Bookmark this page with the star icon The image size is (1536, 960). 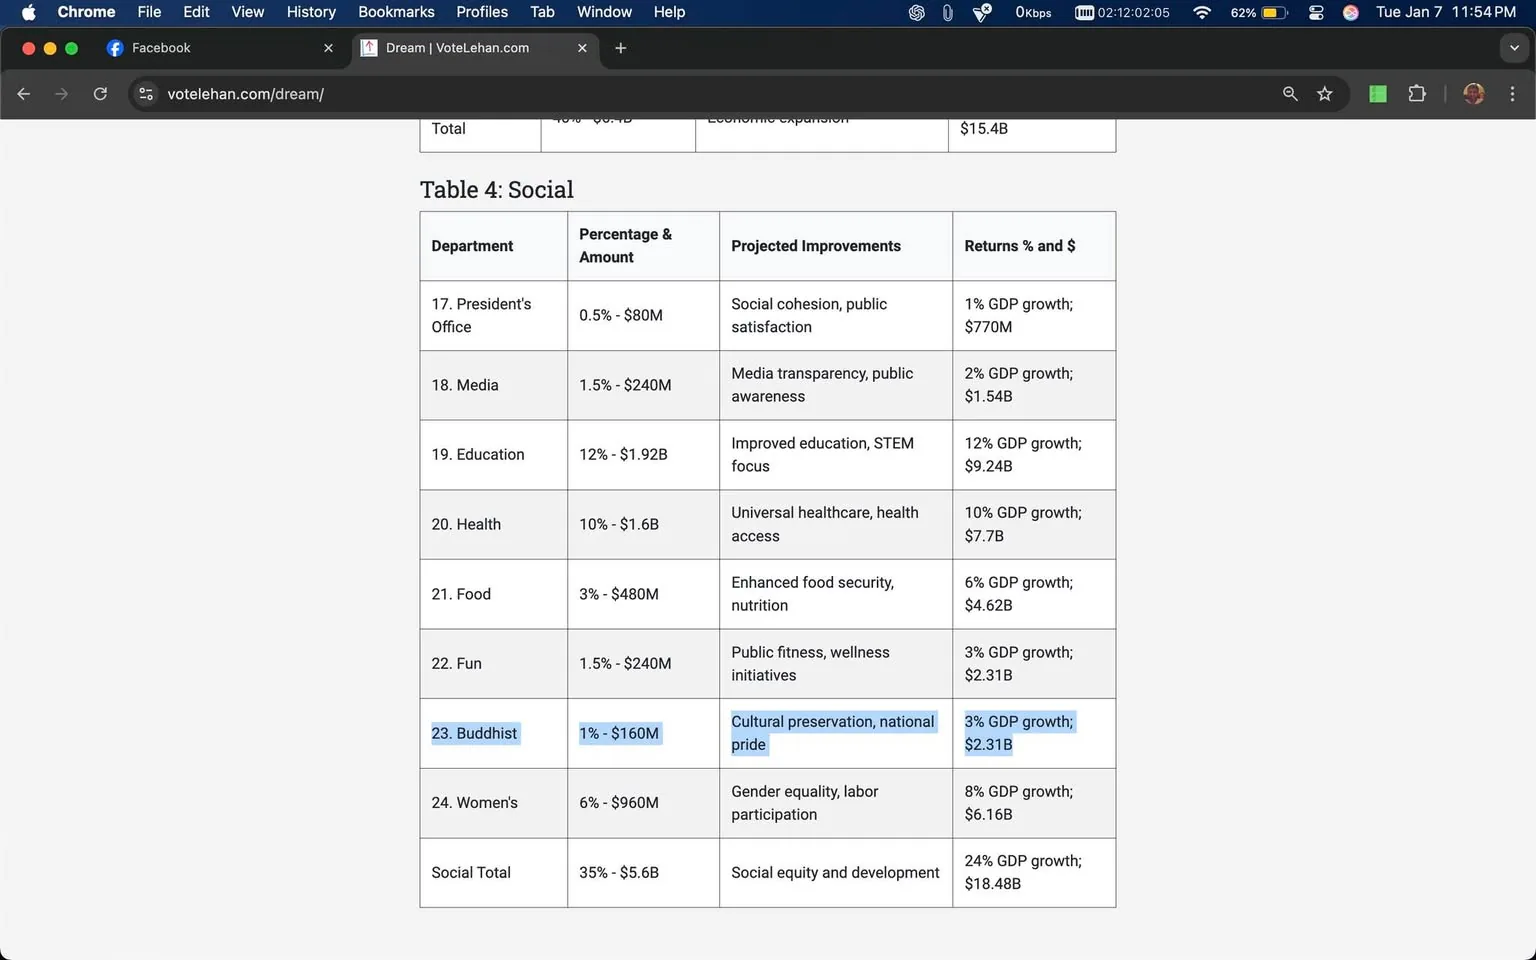[1325, 94]
